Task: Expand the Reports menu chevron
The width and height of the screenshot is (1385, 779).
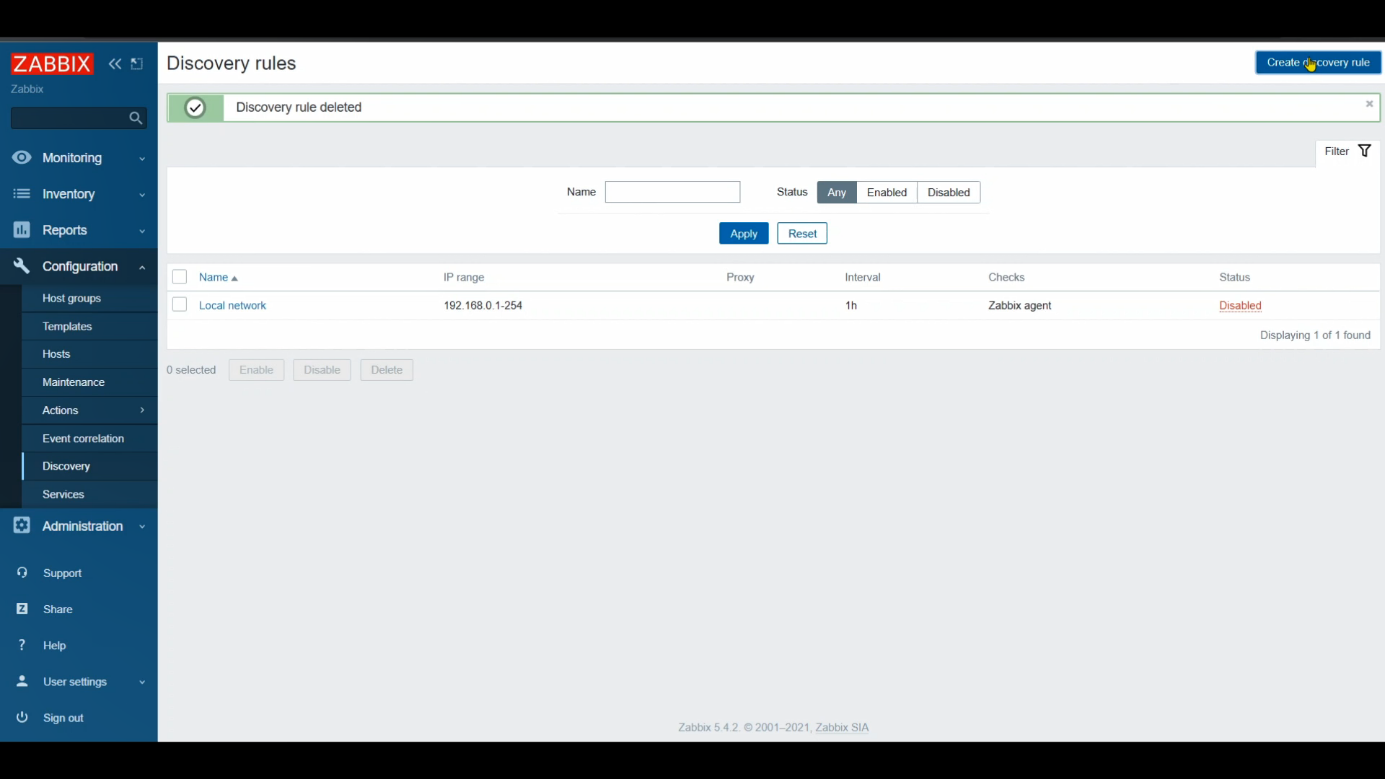Action: point(142,231)
